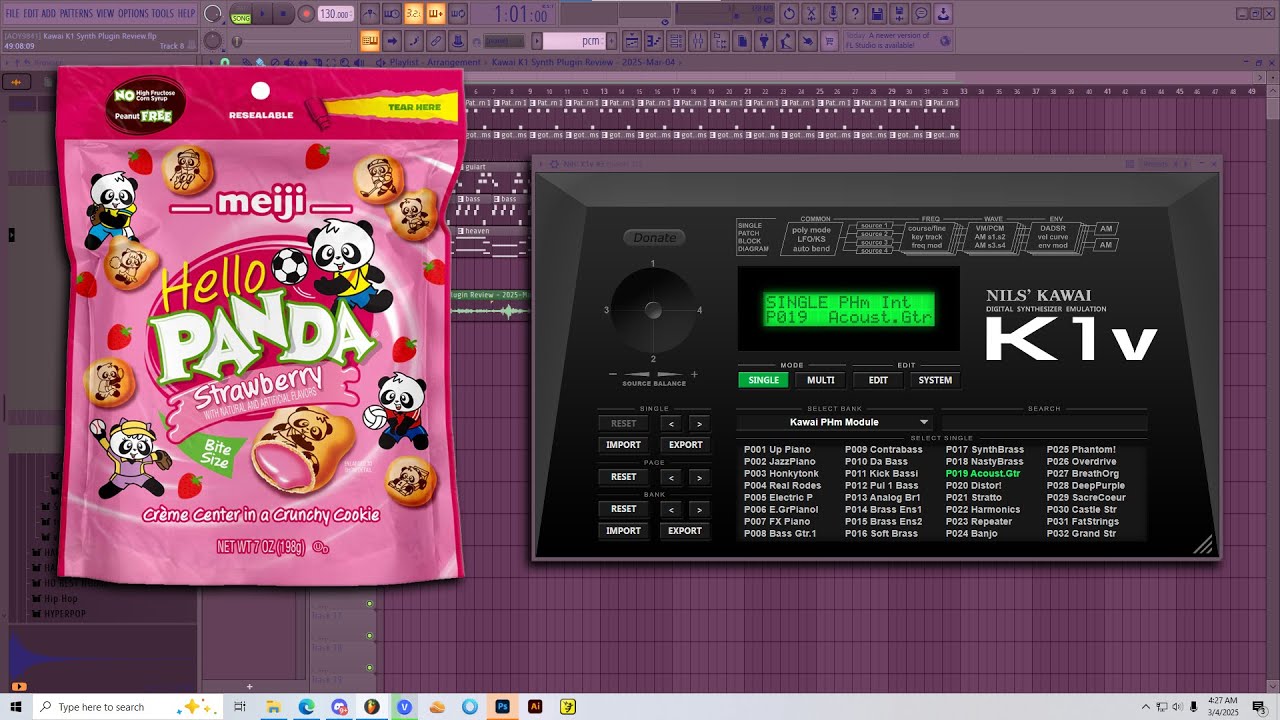Click the source balance joystick center
The width and height of the screenshot is (1280, 720).
point(653,311)
